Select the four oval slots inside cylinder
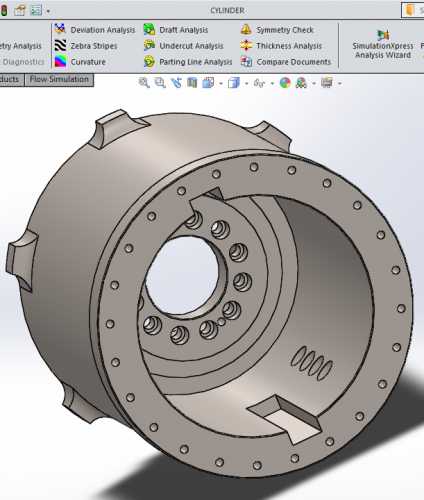 click(x=312, y=363)
